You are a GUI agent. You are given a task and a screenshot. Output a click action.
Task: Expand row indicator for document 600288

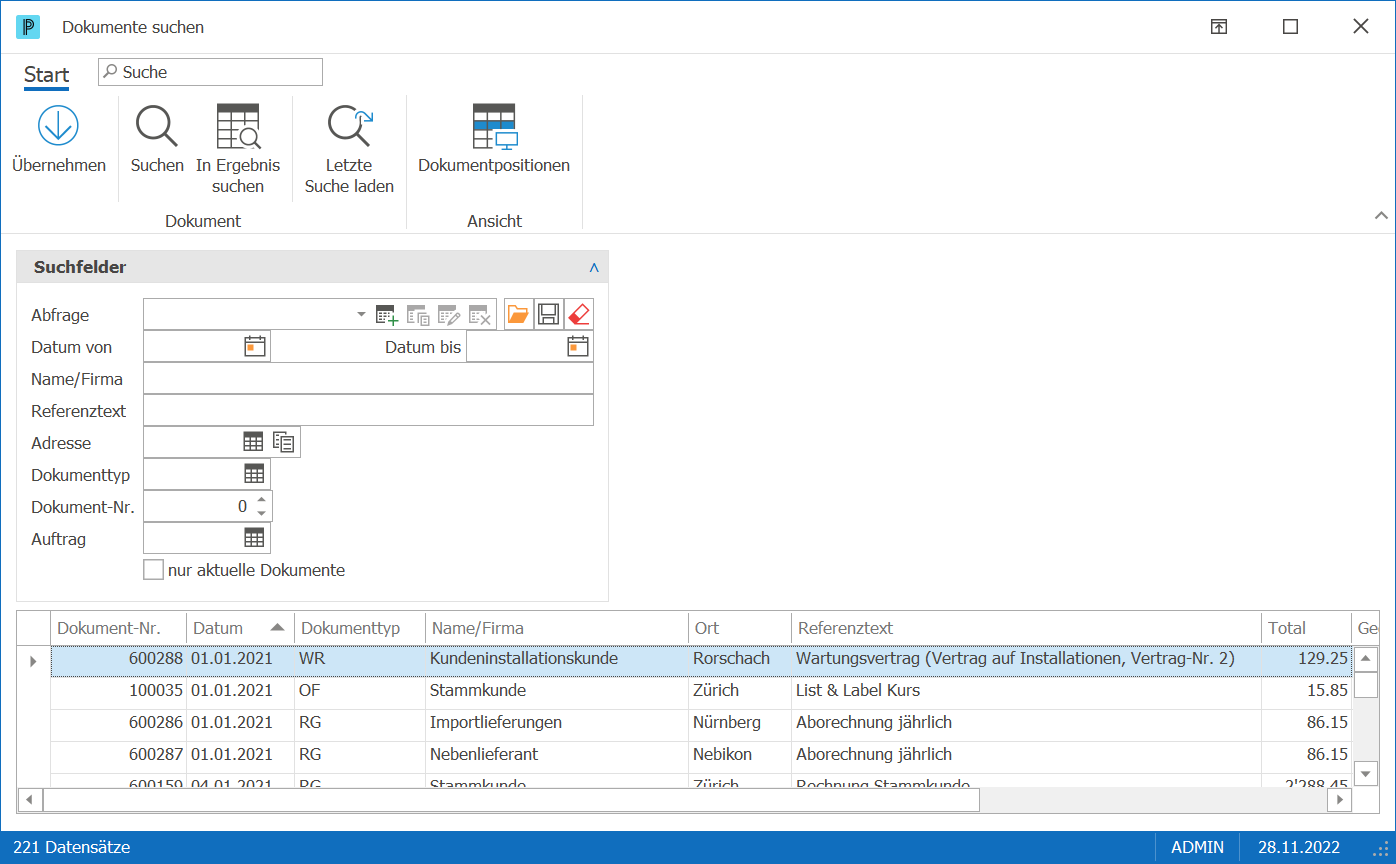33,661
